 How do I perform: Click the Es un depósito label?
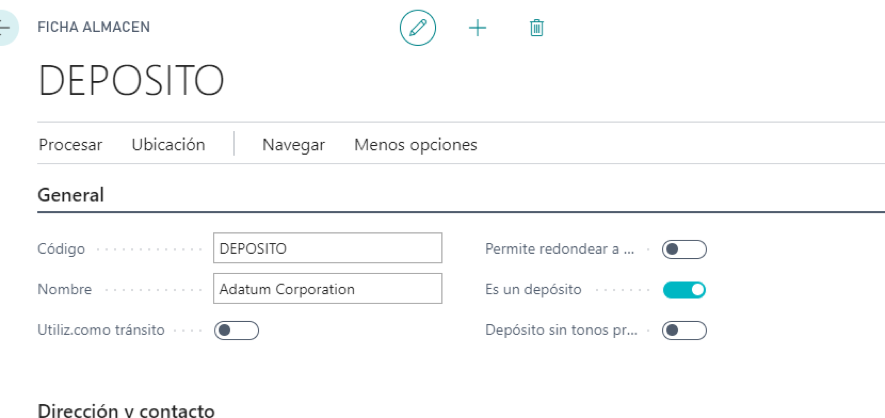coord(533,289)
